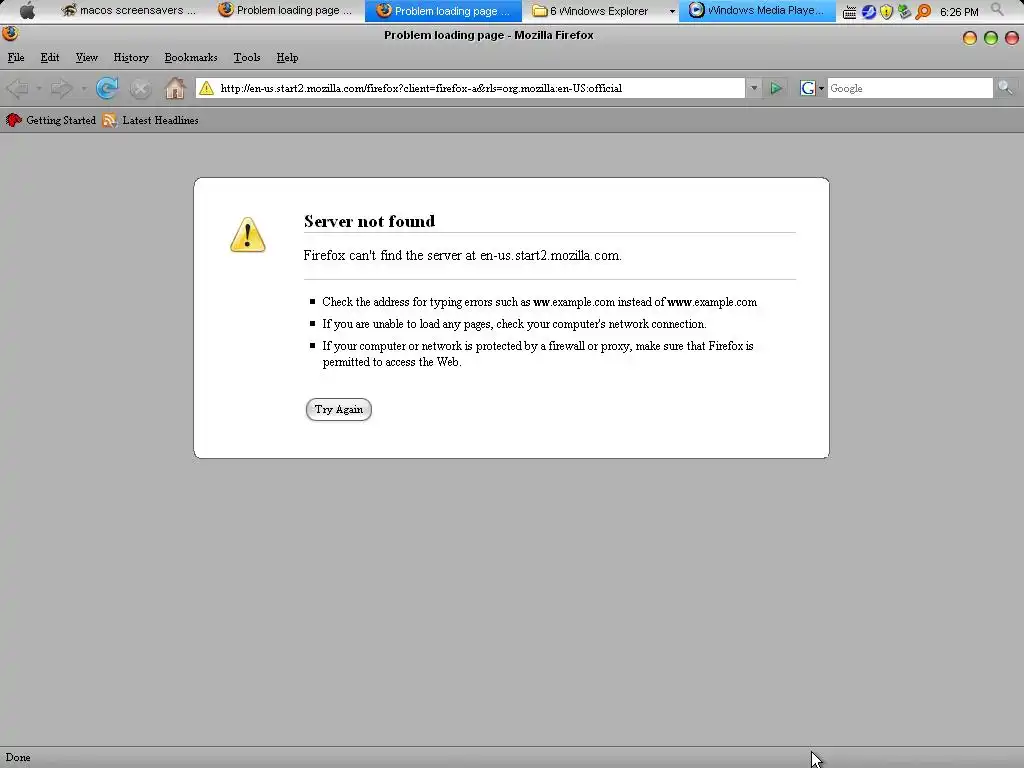Open the Getting Started bookmark
The image size is (1024, 768).
tap(51, 120)
